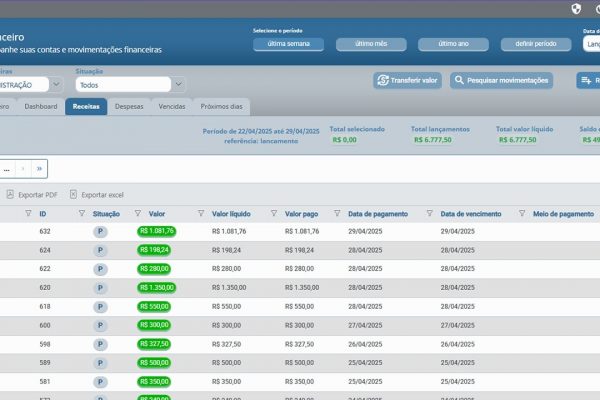The width and height of the screenshot is (600, 400).
Task: Open the filter icon for Meio de pagamento
Action: tap(522, 213)
